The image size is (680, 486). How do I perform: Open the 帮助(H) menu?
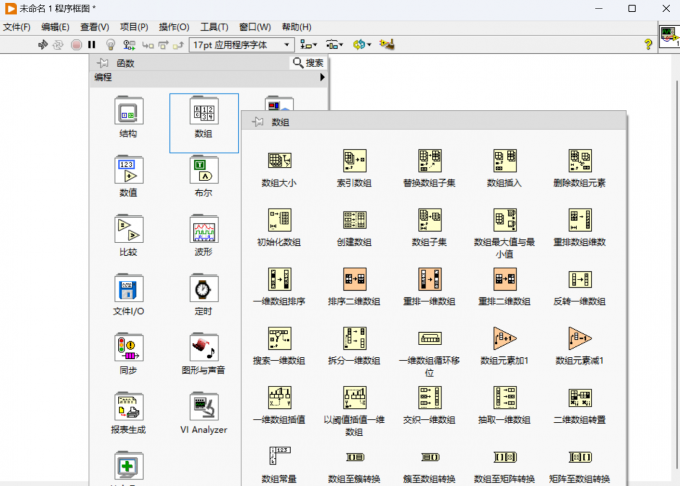(x=297, y=27)
